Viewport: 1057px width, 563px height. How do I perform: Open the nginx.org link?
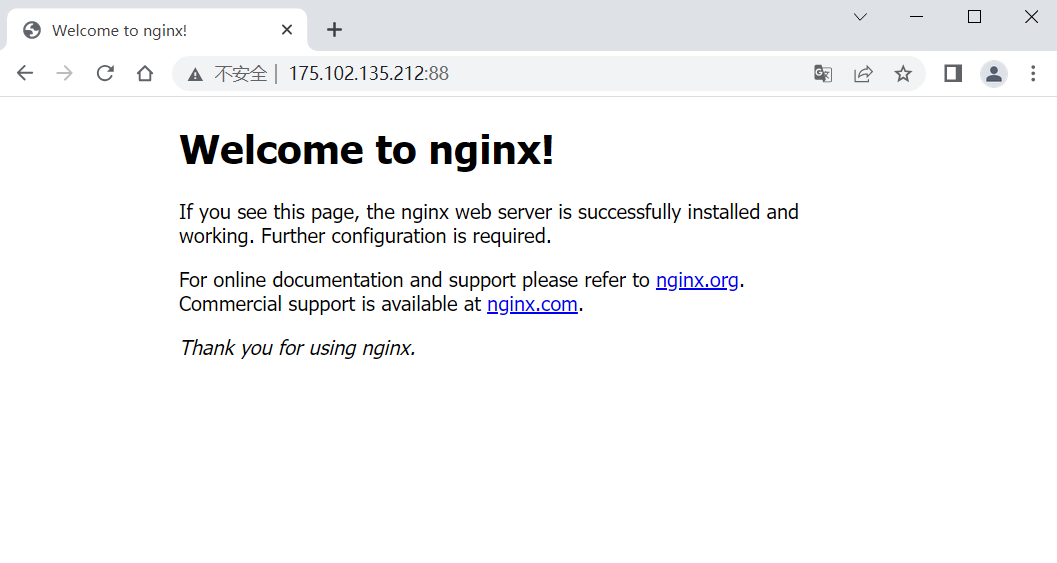point(697,280)
